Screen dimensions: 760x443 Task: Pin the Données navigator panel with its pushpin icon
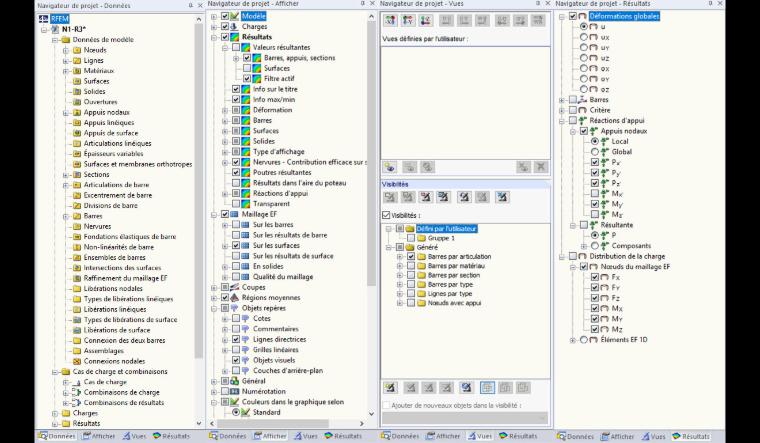[190, 5]
